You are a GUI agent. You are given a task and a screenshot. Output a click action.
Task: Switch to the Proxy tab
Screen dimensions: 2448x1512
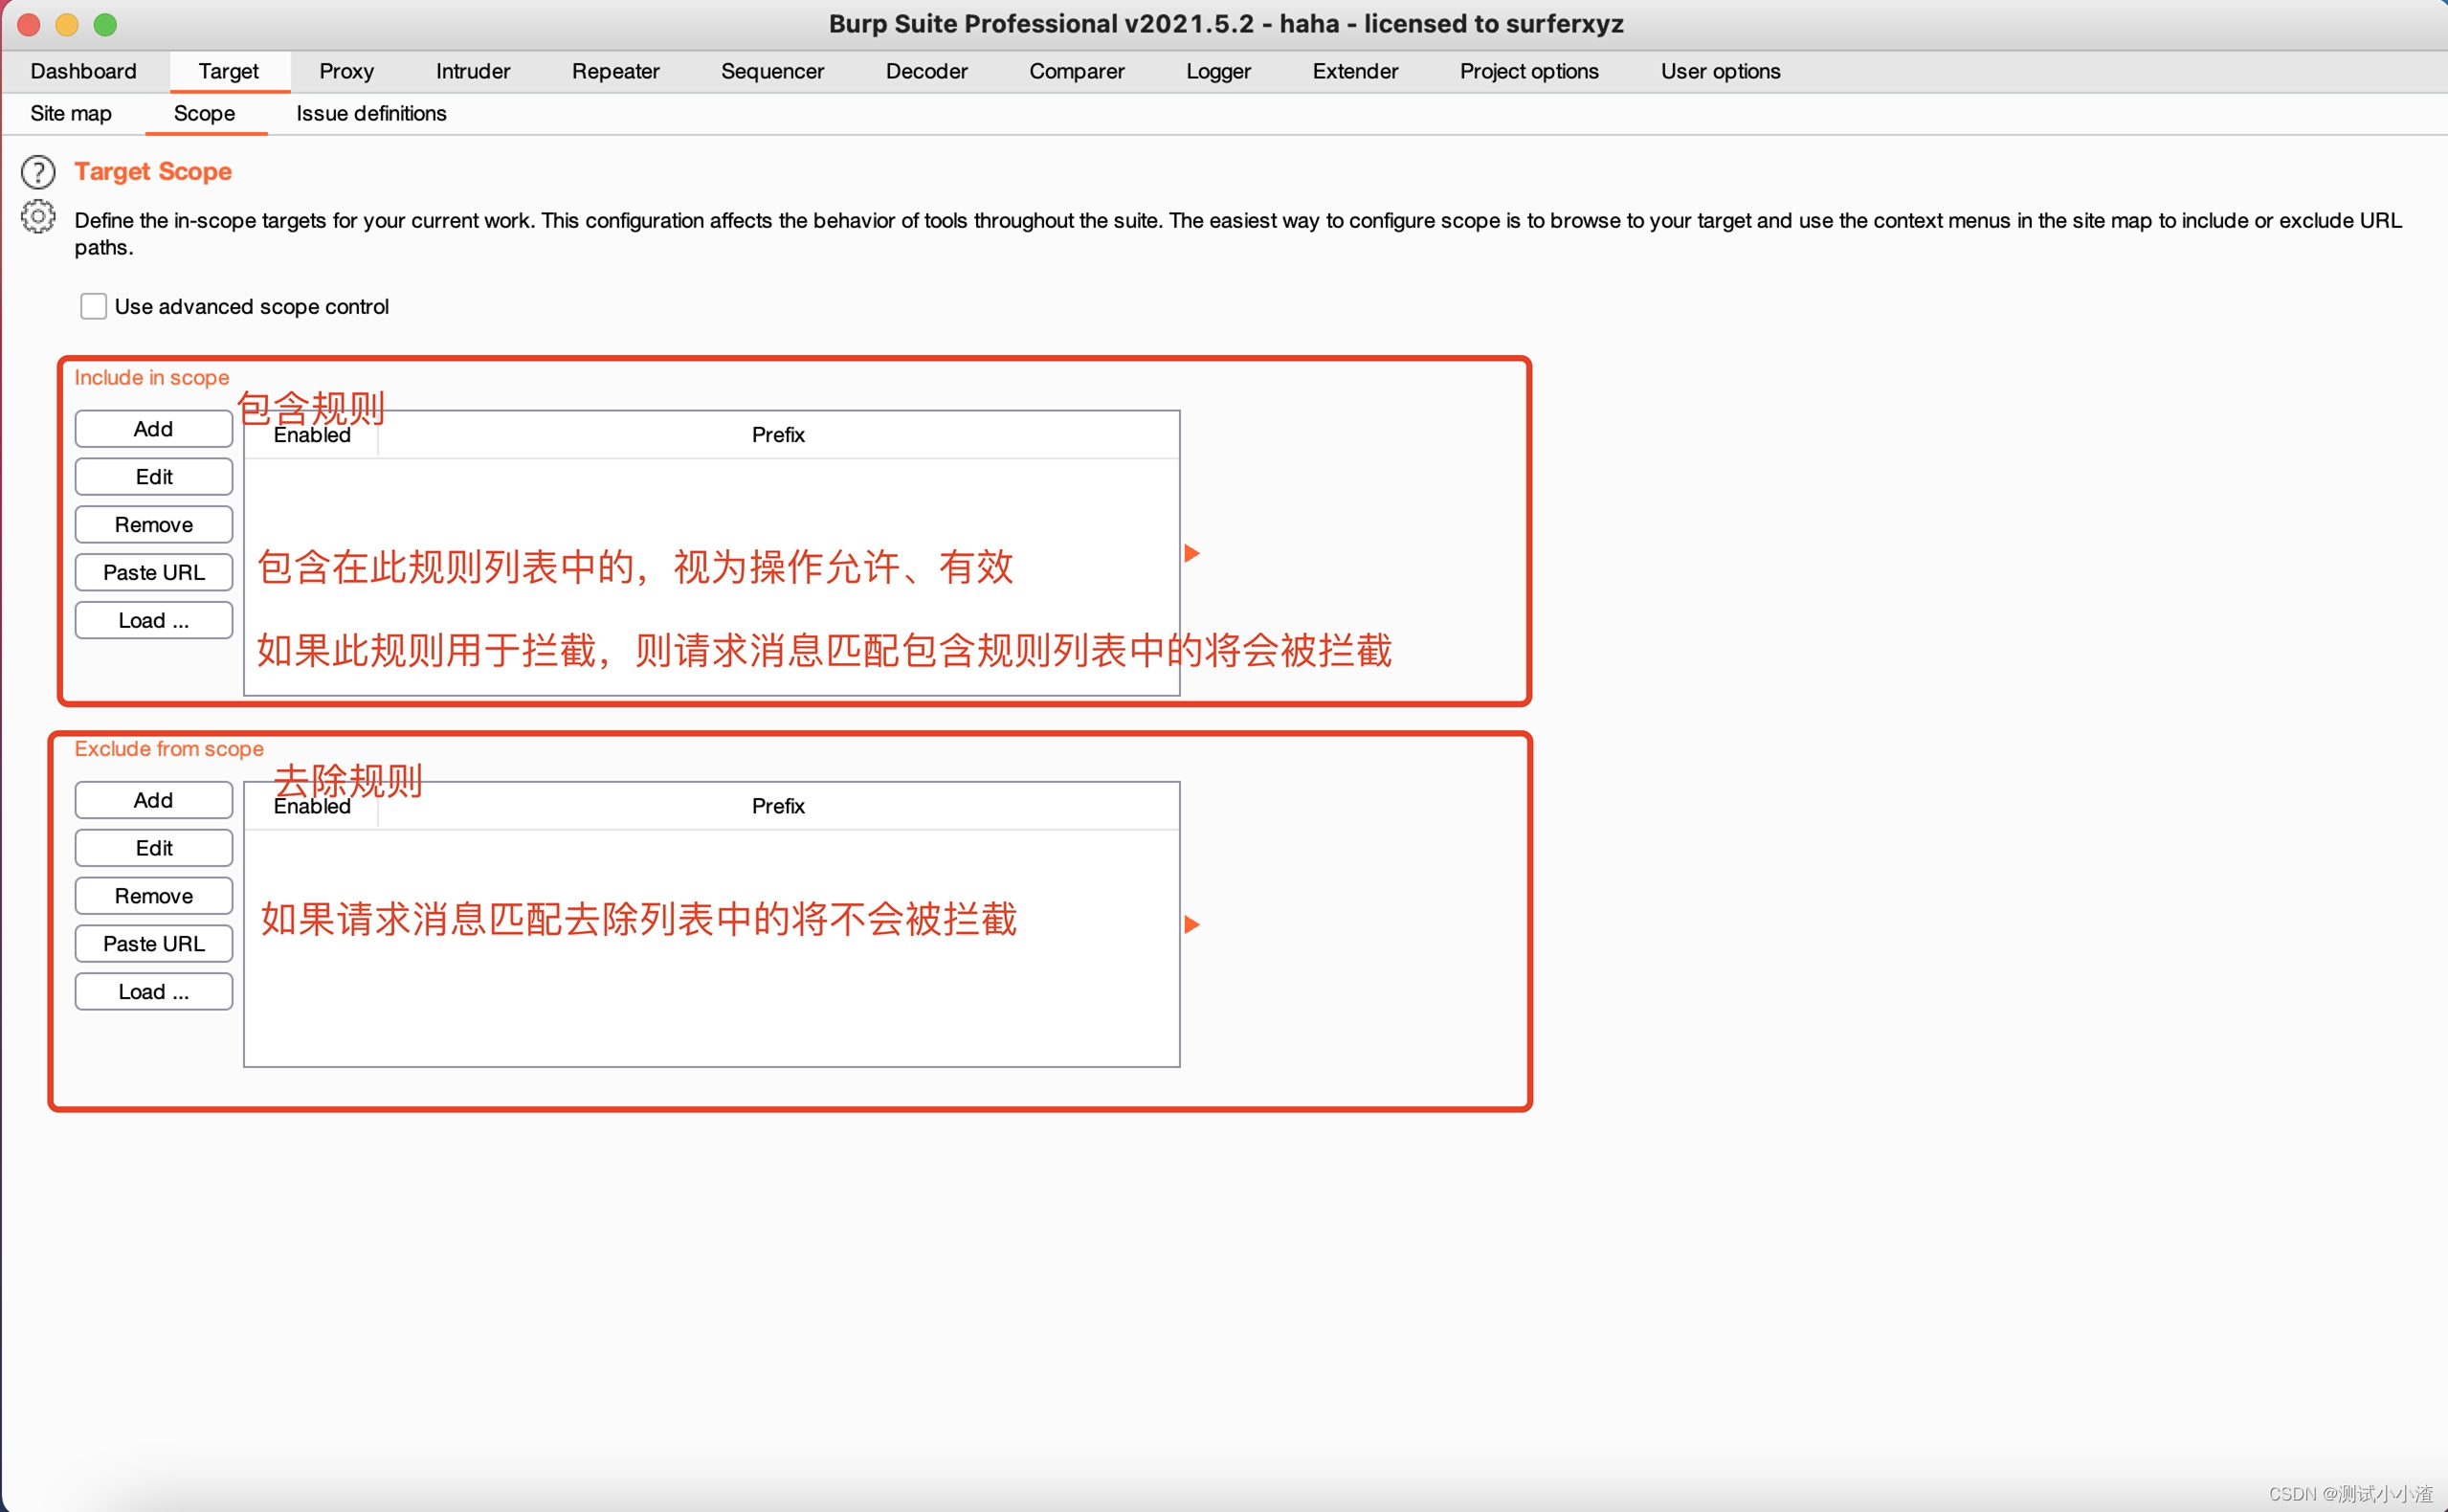(x=346, y=71)
